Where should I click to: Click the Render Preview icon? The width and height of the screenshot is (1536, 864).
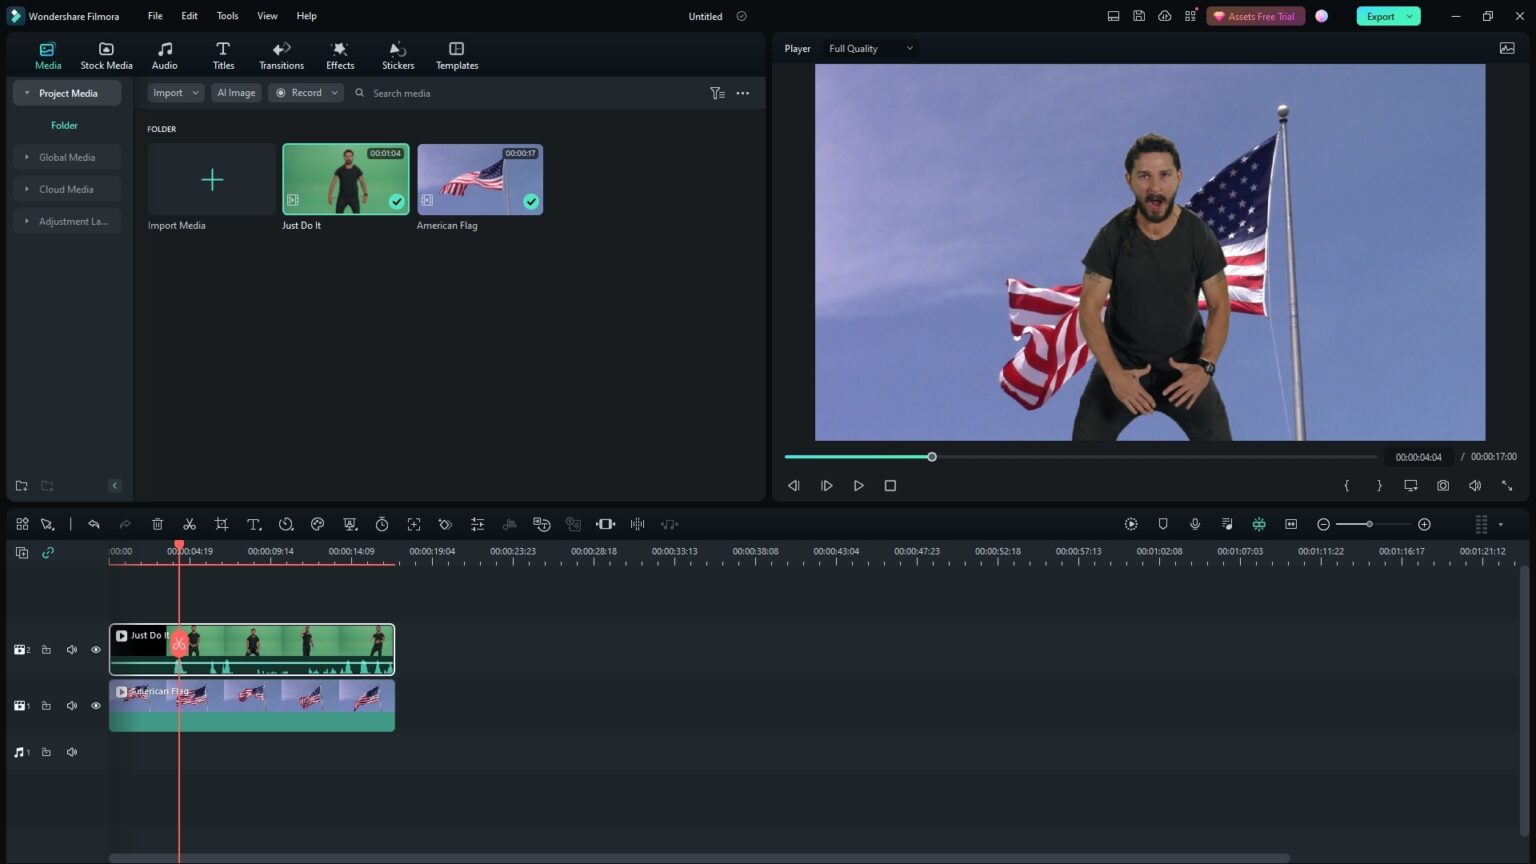tap(1131, 524)
